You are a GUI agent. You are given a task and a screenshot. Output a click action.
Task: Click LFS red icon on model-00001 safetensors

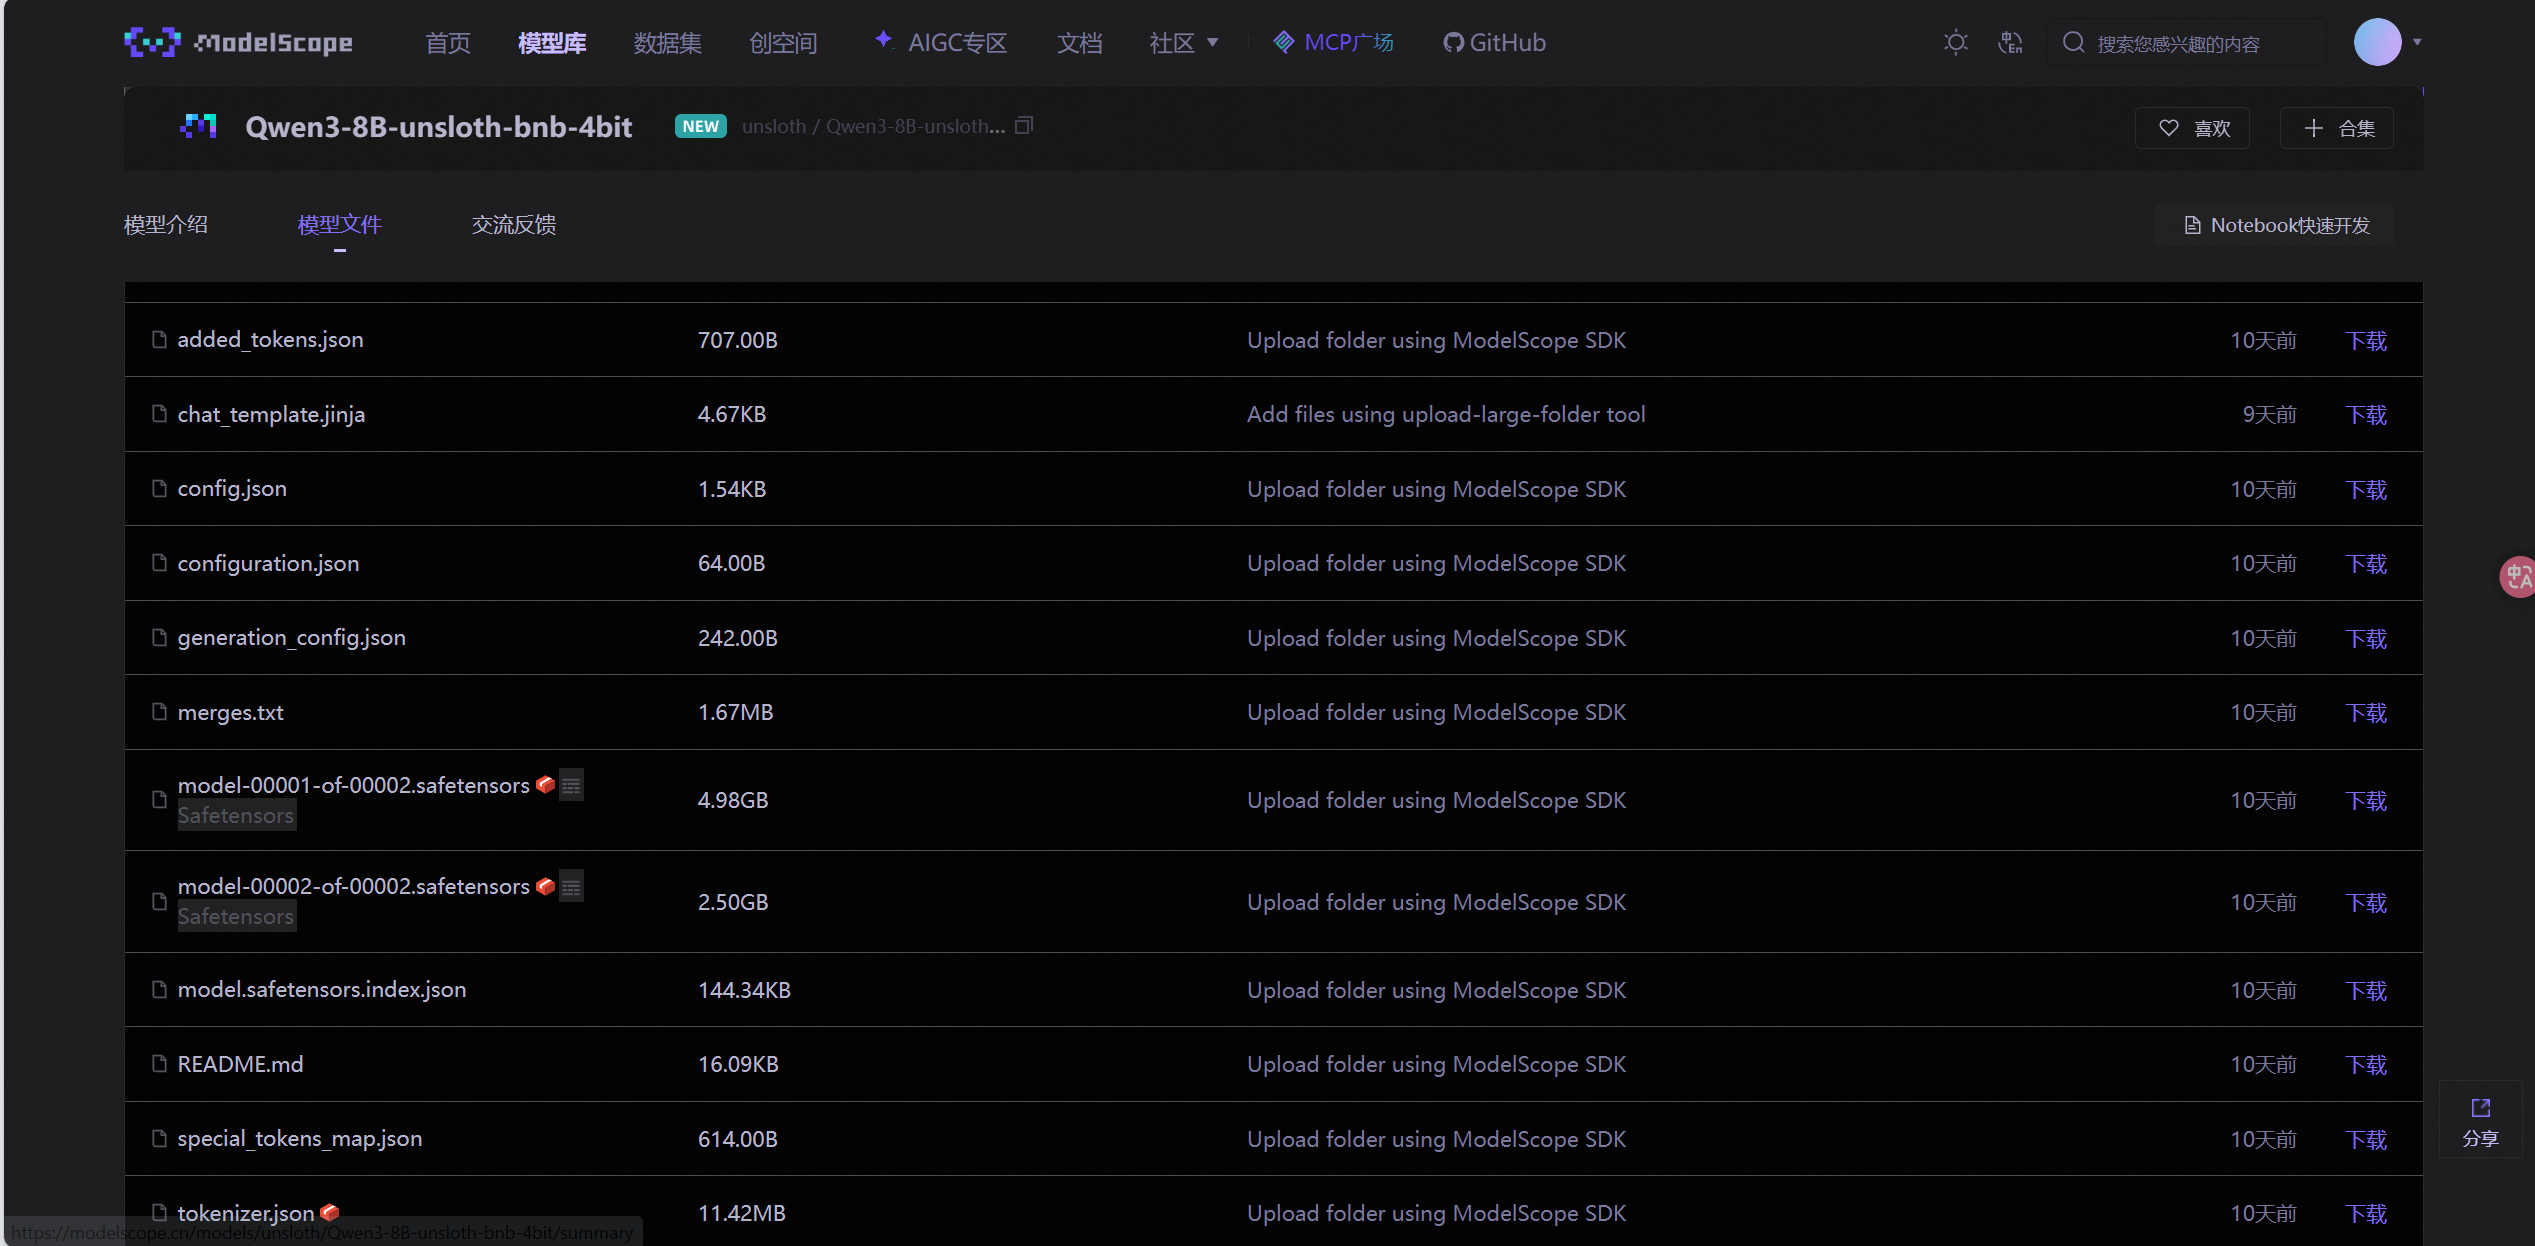click(x=545, y=784)
